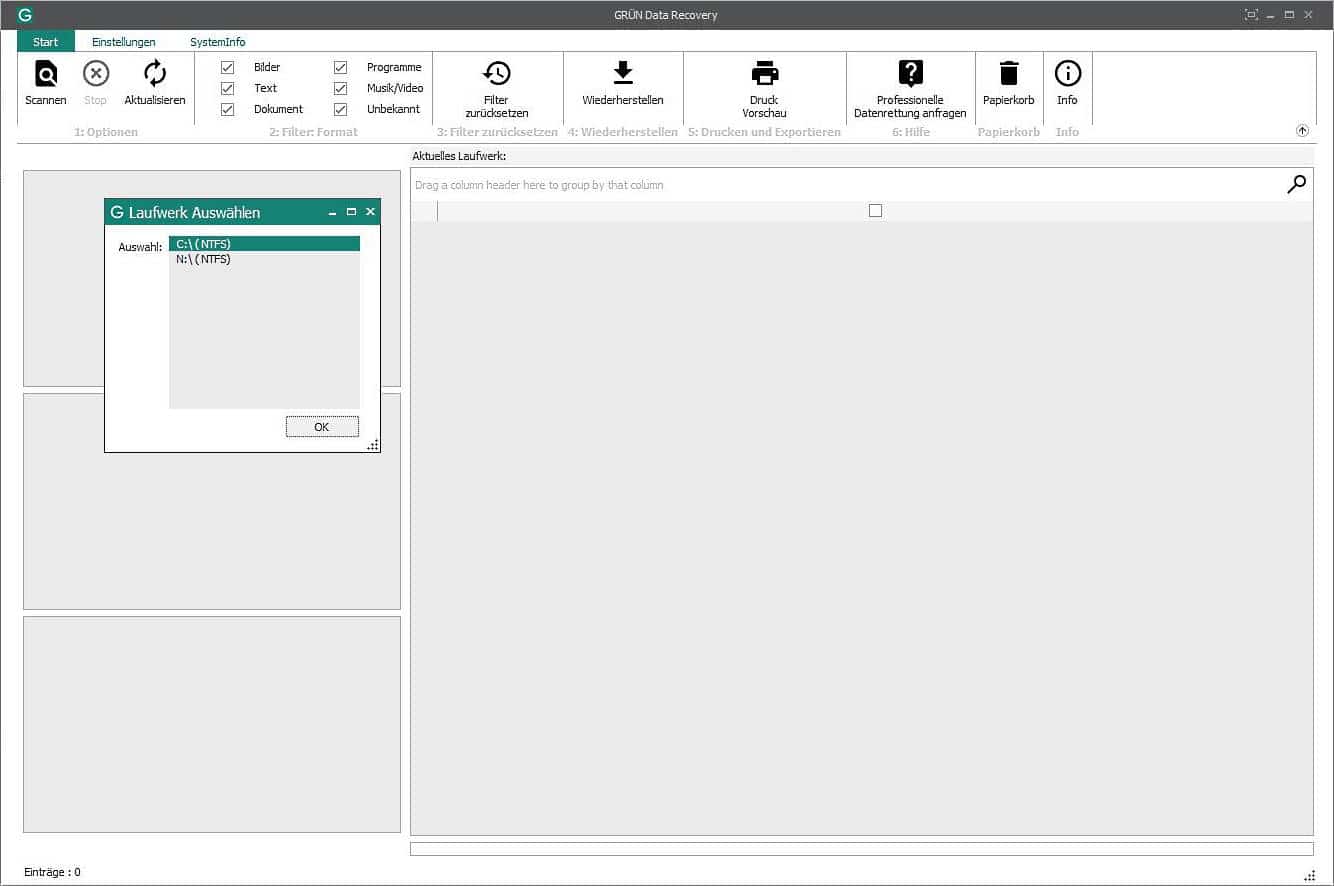Click the Stop scan icon
Image resolution: width=1334 pixels, height=886 pixels.
[95, 74]
